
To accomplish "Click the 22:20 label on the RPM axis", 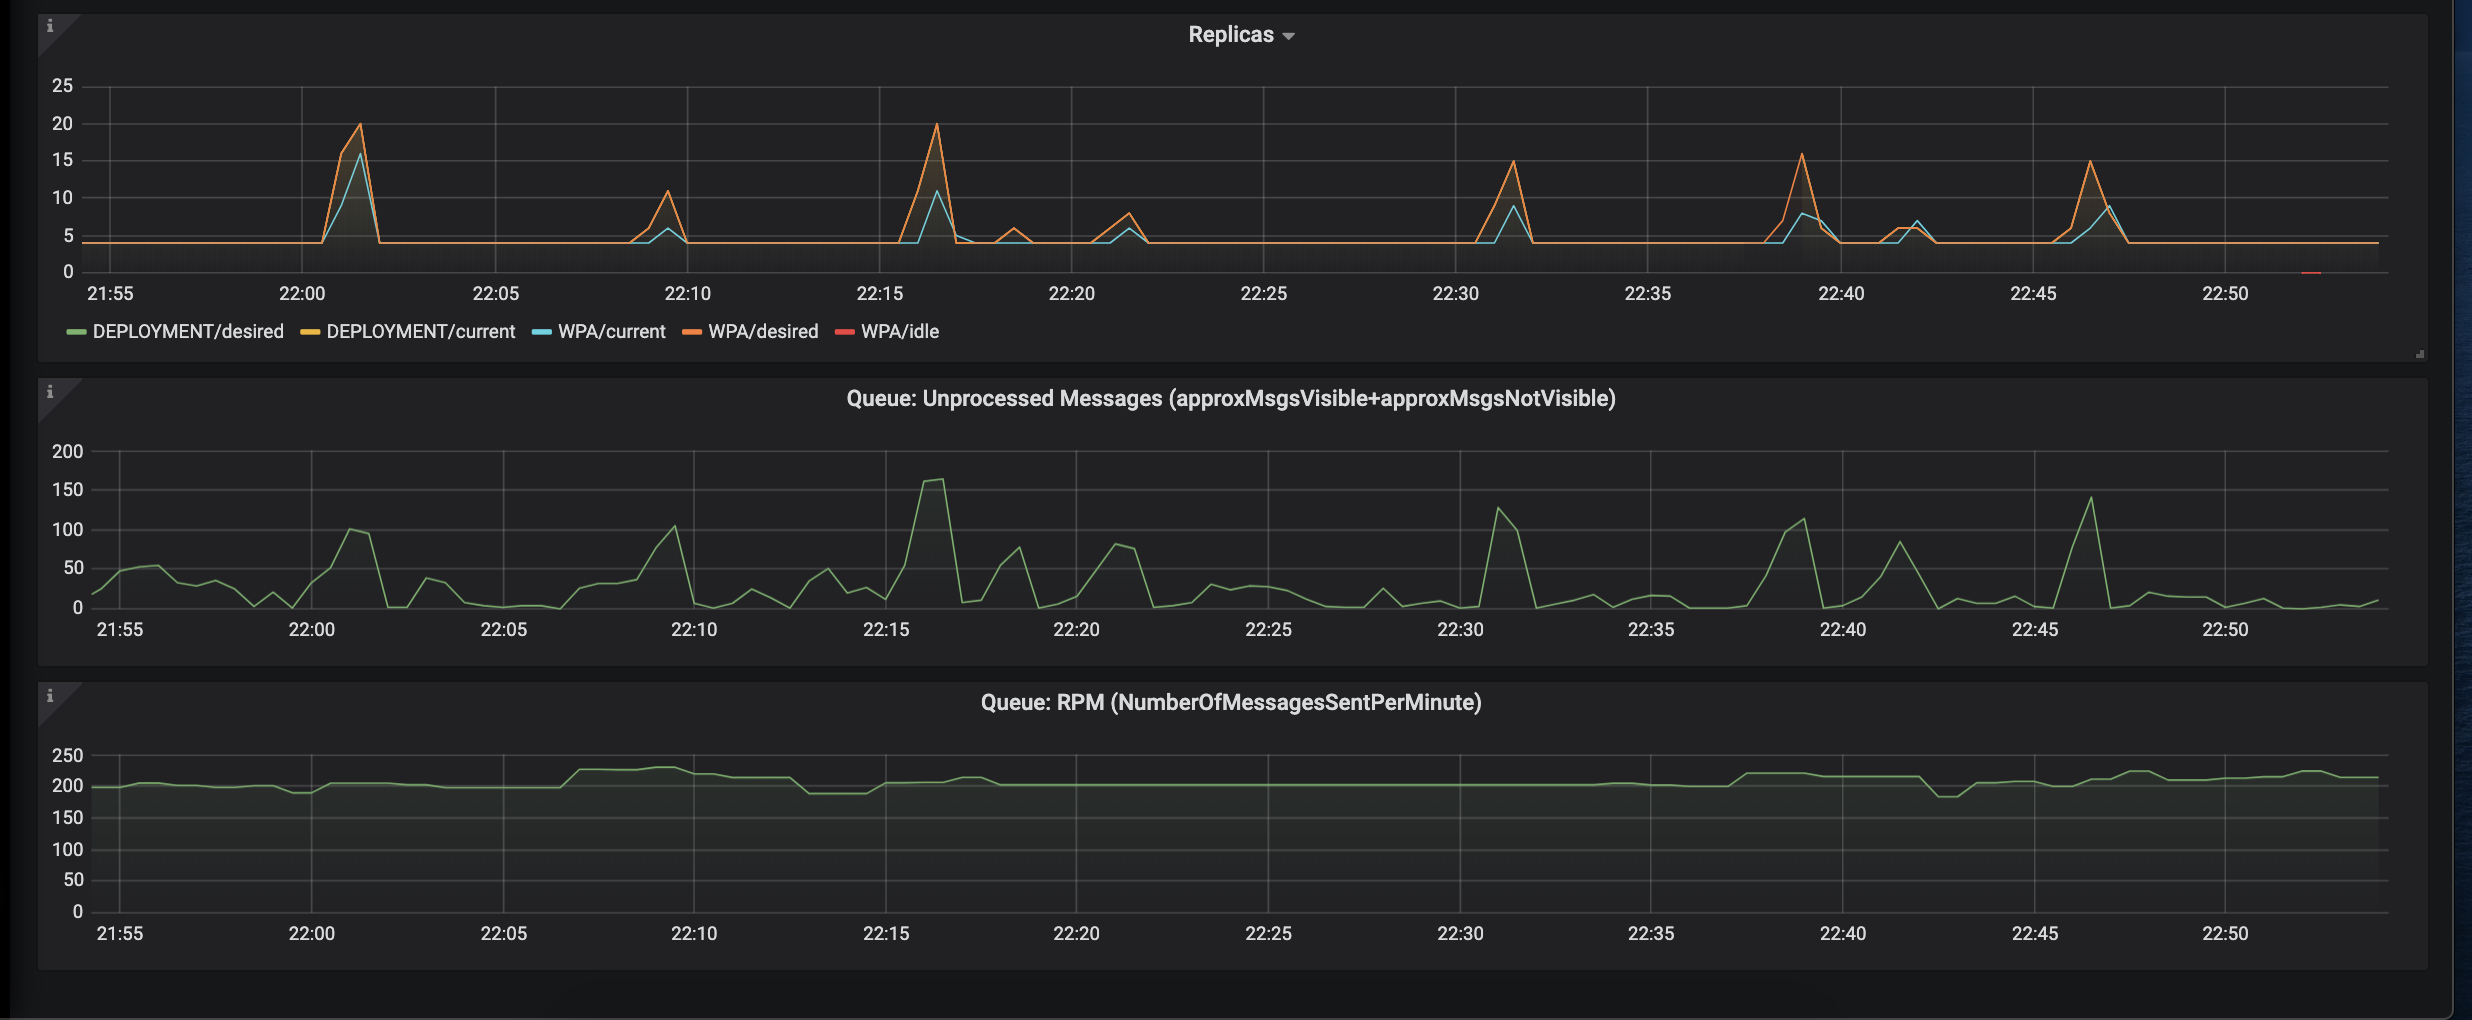I will (x=1076, y=934).
